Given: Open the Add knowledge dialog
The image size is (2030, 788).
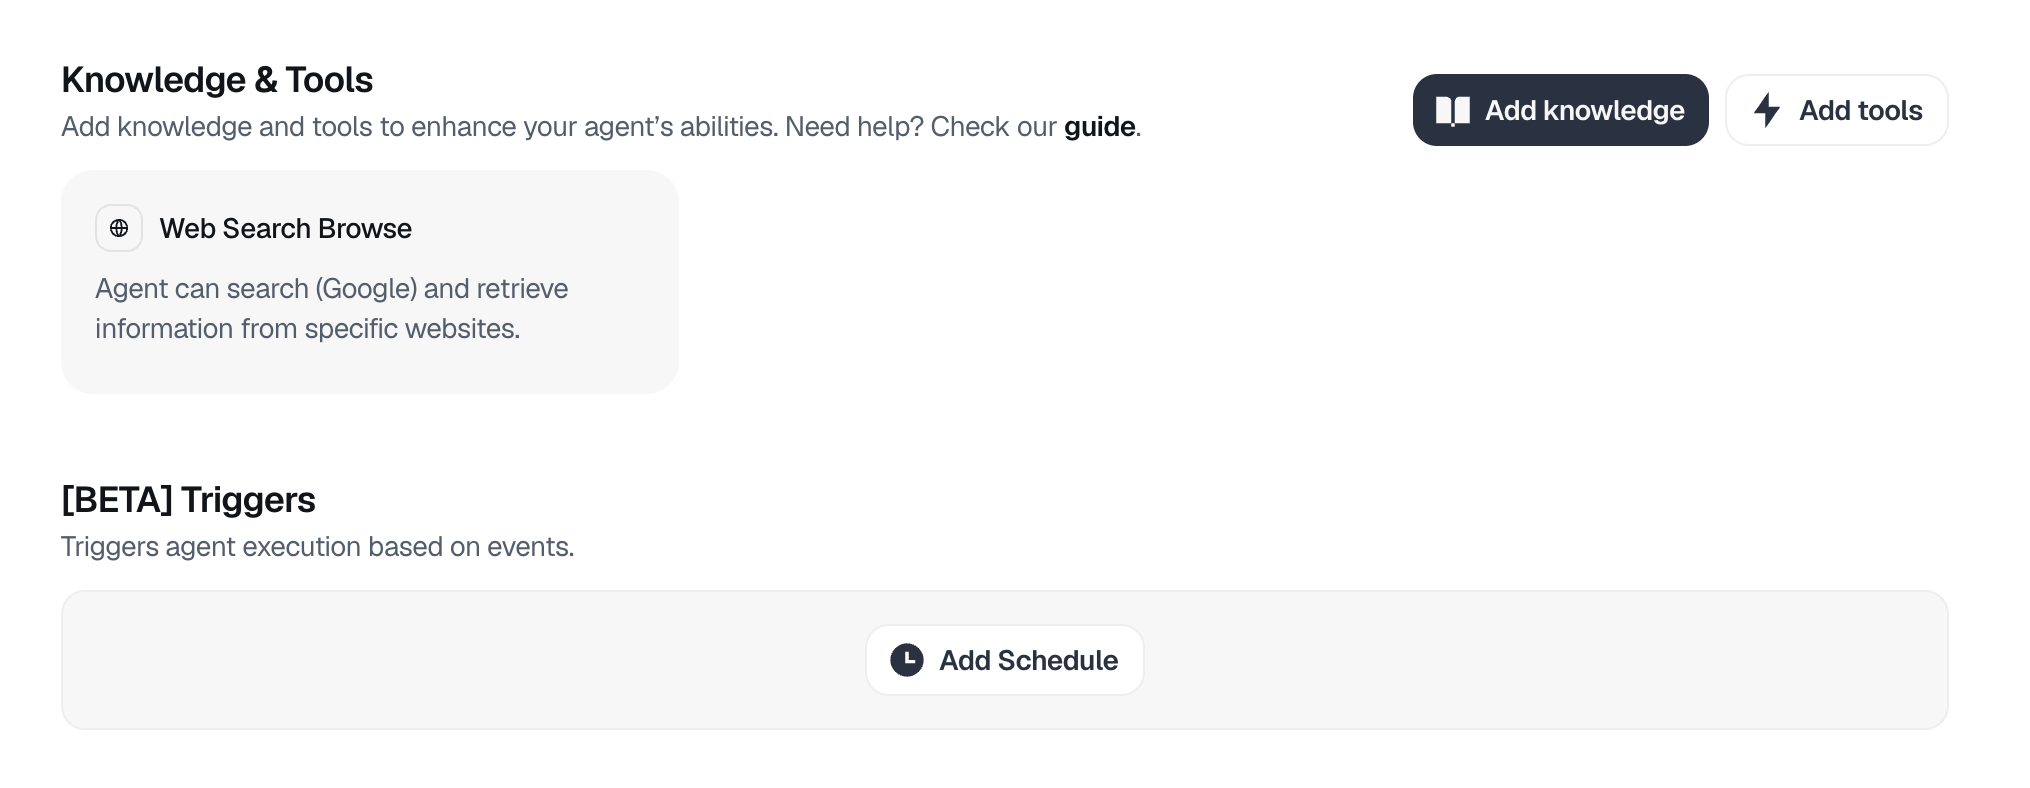Looking at the screenshot, I should (x=1560, y=110).
